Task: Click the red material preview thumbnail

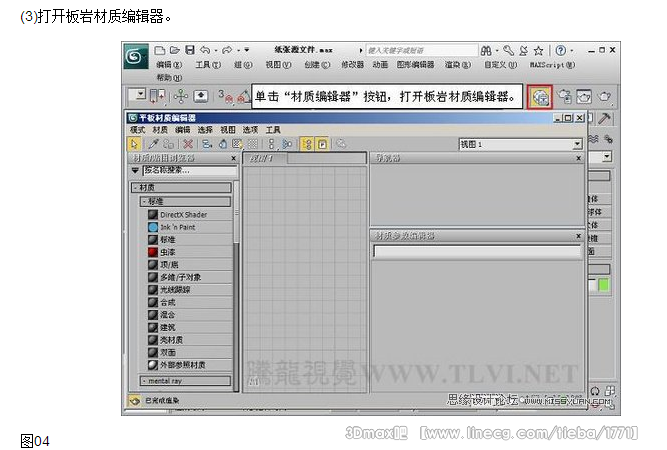Action: [153, 252]
